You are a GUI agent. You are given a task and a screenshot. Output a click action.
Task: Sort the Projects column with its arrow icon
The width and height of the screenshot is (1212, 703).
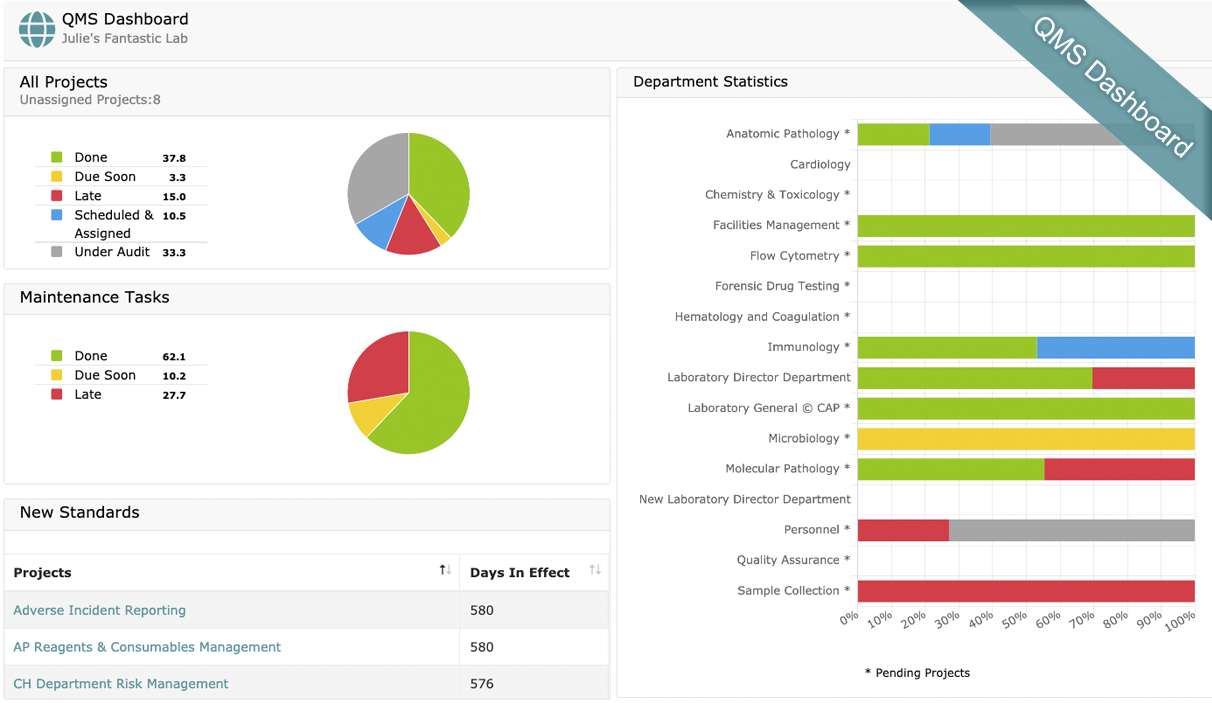(x=445, y=570)
